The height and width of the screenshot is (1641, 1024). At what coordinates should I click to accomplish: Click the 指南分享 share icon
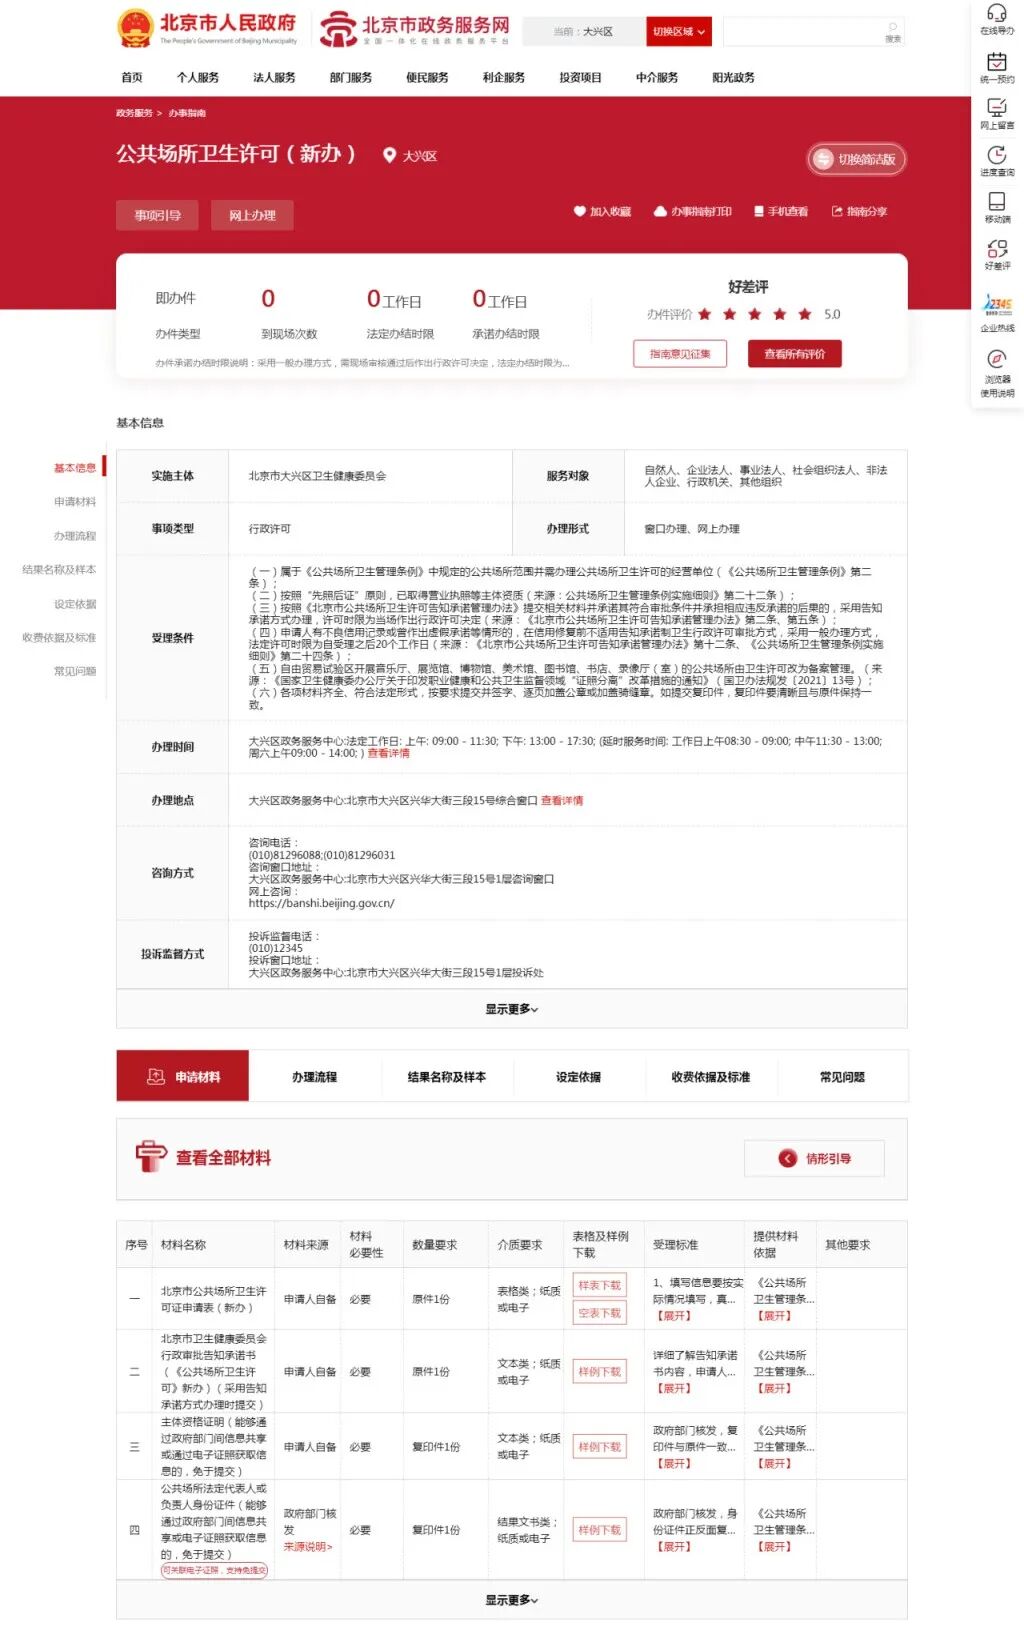pos(837,212)
